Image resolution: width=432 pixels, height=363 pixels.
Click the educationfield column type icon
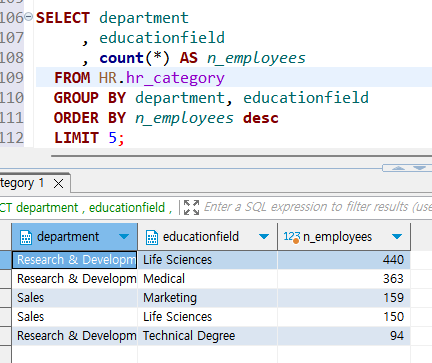(x=152, y=237)
